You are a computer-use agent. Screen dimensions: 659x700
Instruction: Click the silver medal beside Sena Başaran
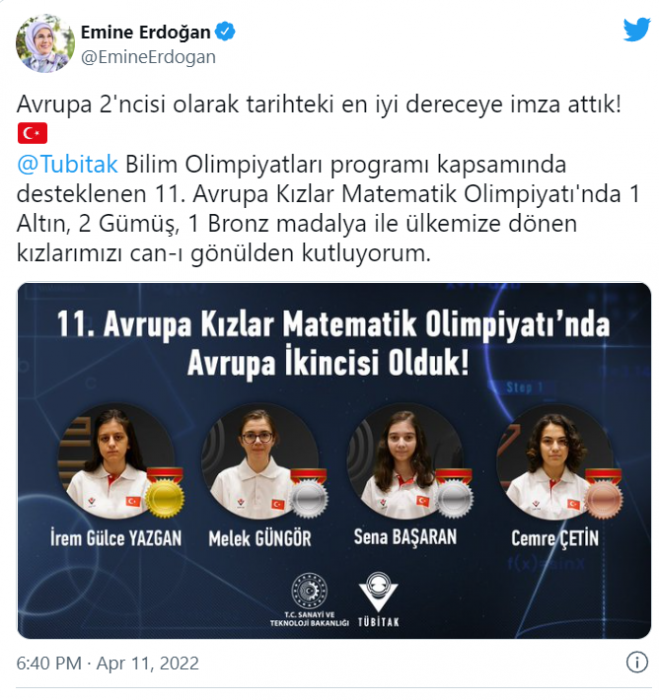tap(454, 493)
